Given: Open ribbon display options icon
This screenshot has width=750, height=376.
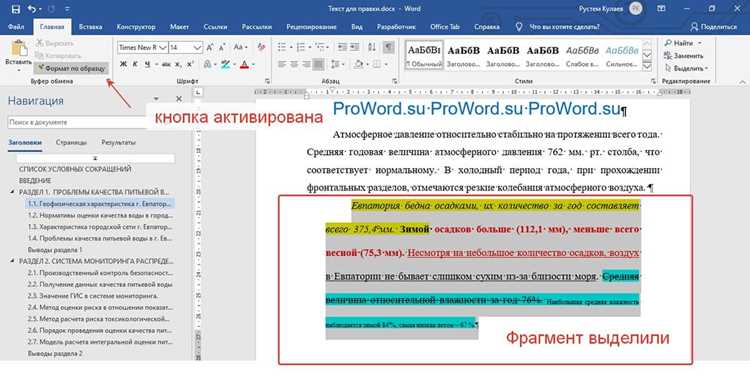Looking at the screenshot, I should point(661,9).
